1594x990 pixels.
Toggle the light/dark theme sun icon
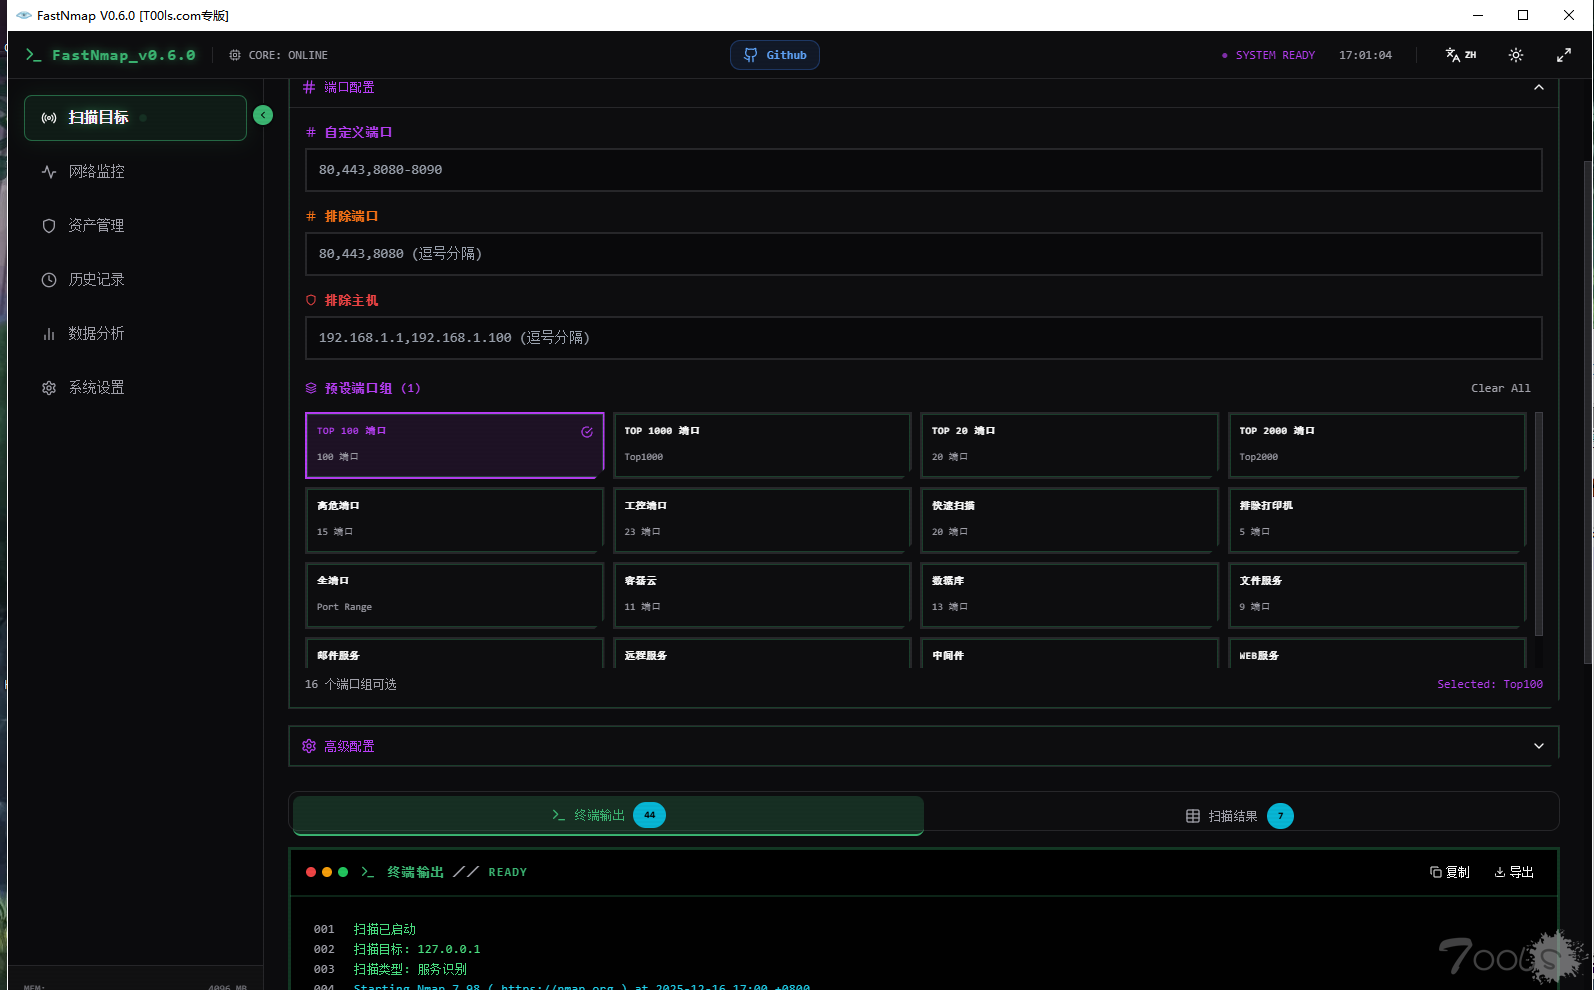1515,55
